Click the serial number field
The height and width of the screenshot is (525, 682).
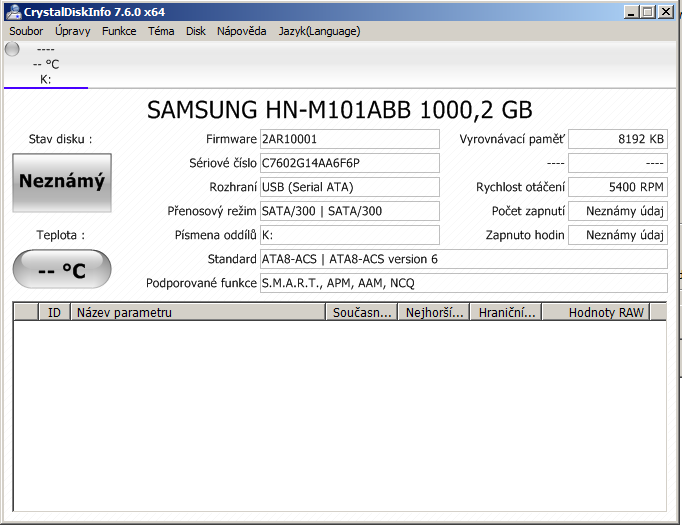[x=349, y=163]
